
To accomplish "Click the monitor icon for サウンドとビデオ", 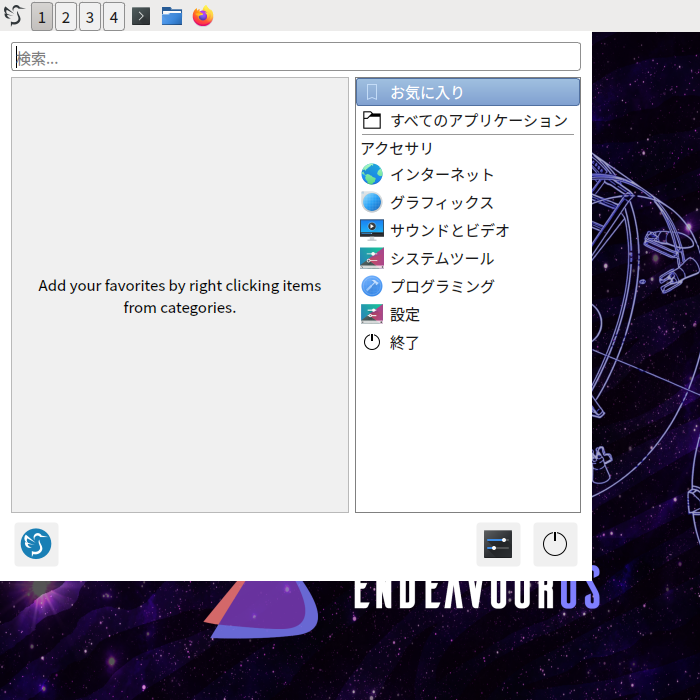I will [x=372, y=230].
